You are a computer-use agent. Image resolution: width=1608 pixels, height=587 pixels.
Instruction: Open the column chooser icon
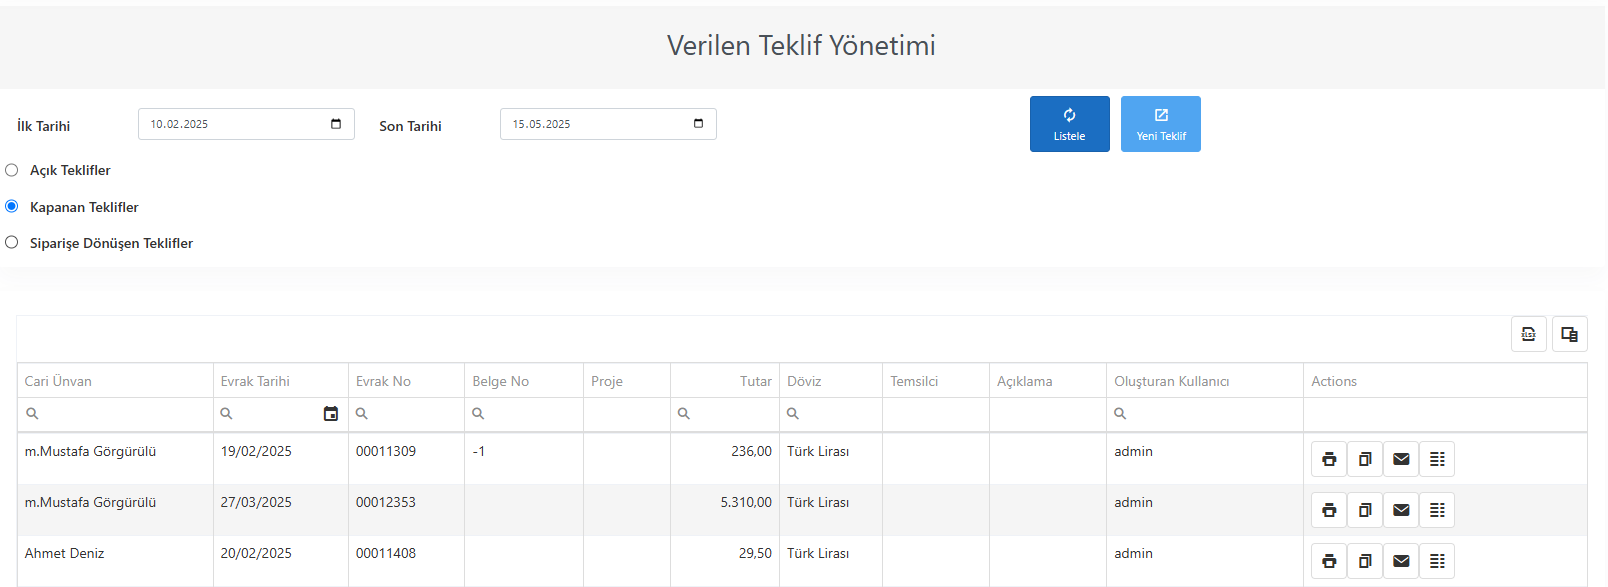(x=1570, y=334)
